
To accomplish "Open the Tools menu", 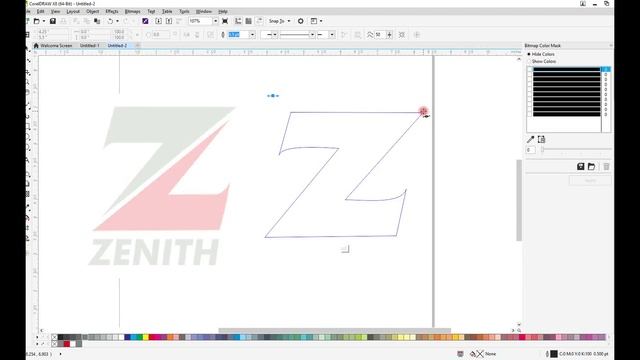I will pyautogui.click(x=184, y=11).
